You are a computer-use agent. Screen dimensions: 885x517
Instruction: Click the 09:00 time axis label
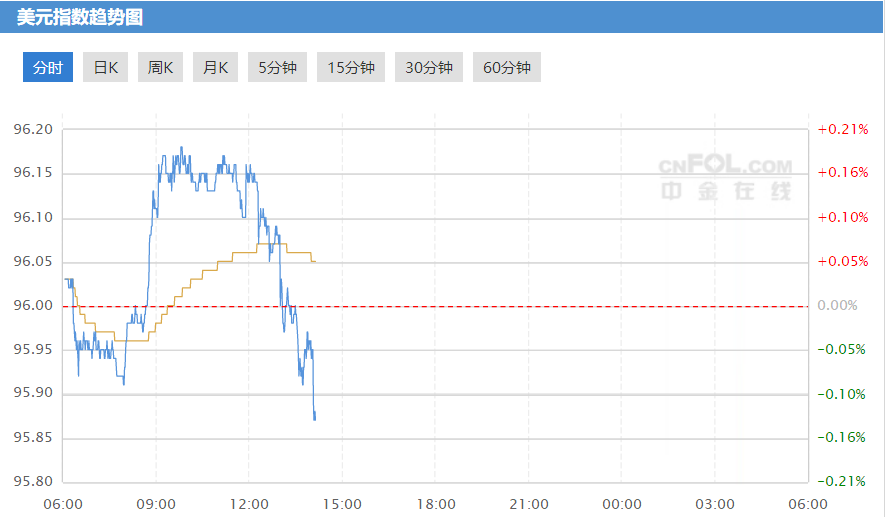156,503
